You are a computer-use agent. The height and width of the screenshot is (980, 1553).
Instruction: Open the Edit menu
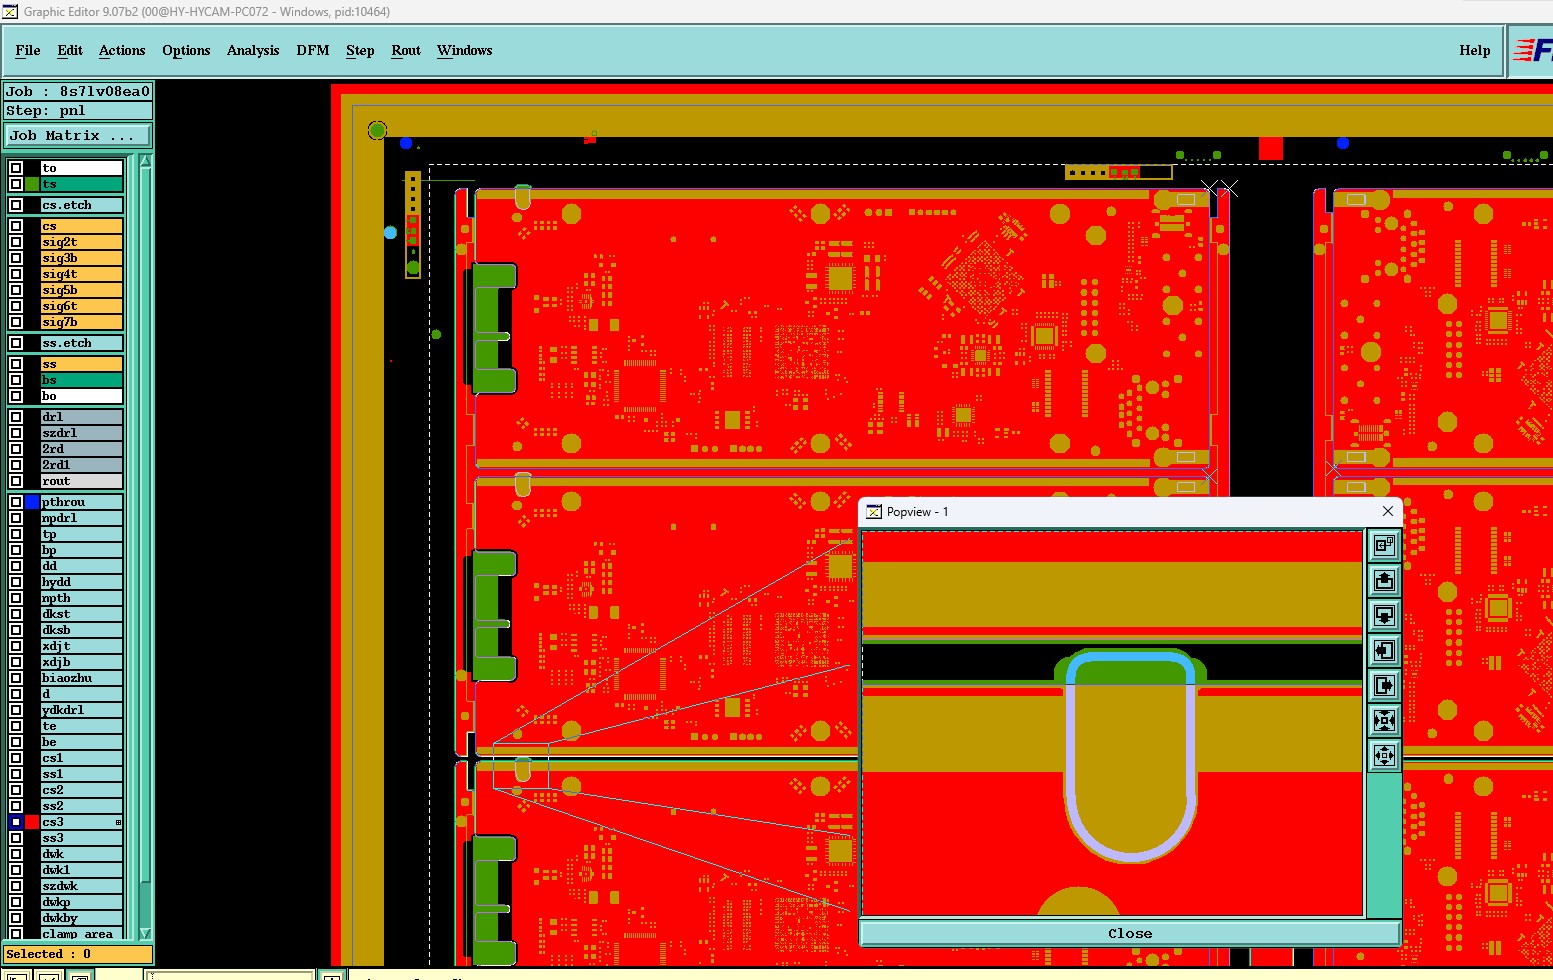click(x=70, y=50)
